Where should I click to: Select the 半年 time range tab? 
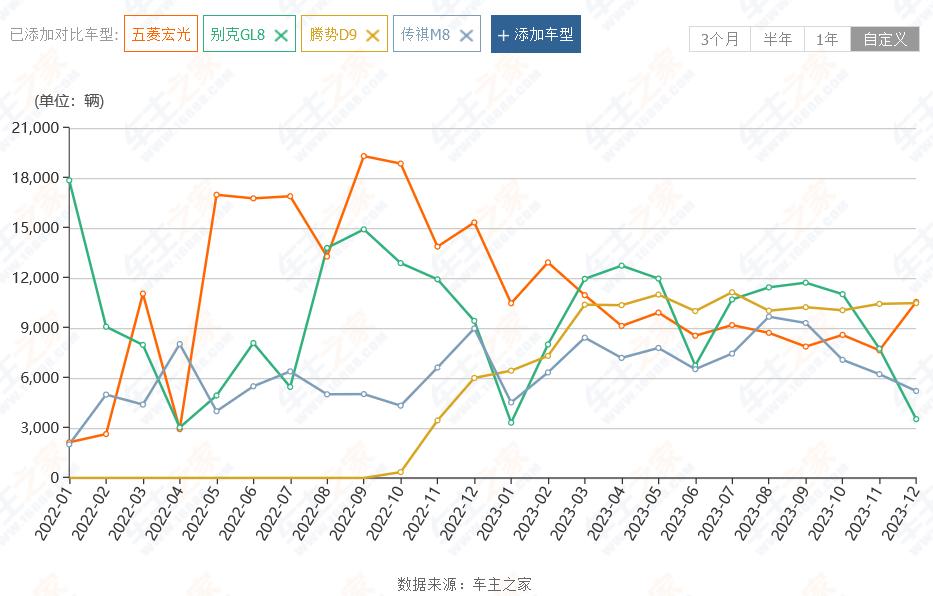pyautogui.click(x=777, y=39)
